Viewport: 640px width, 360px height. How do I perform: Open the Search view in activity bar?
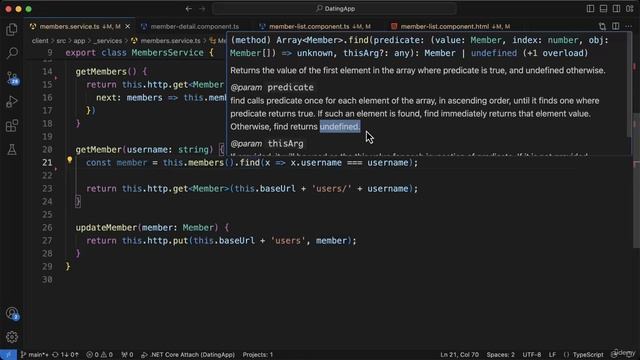click(12, 53)
